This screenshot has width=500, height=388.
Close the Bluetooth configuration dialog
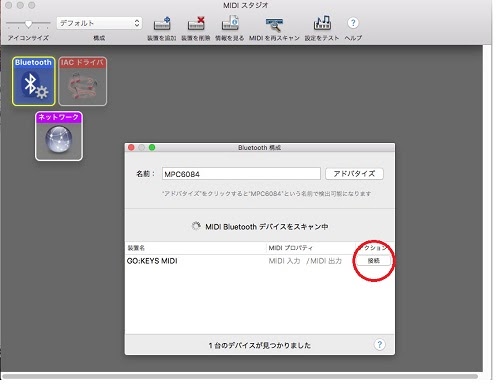click(x=131, y=147)
